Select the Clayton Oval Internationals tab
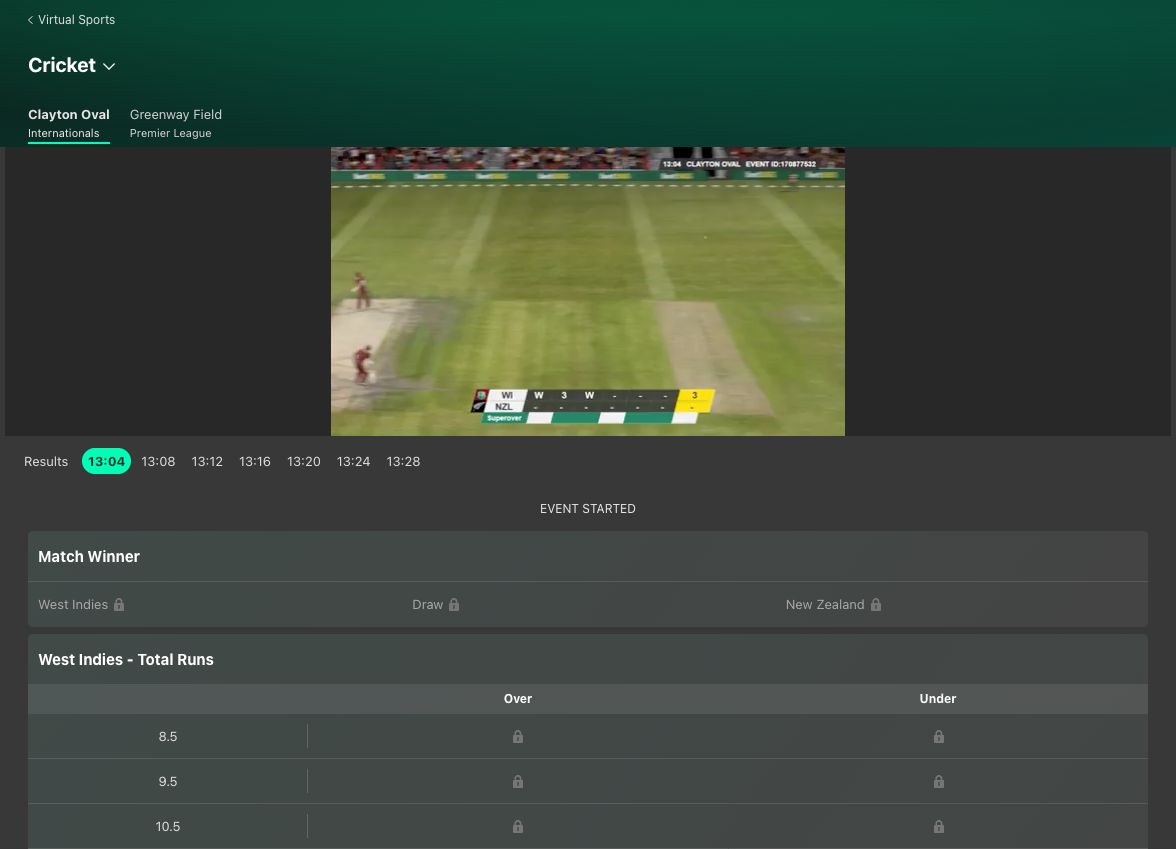The width and height of the screenshot is (1176, 849). click(68, 122)
